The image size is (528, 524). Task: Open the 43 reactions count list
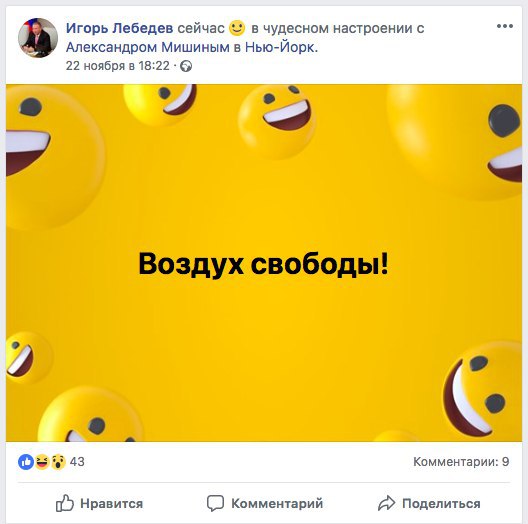(x=77, y=461)
